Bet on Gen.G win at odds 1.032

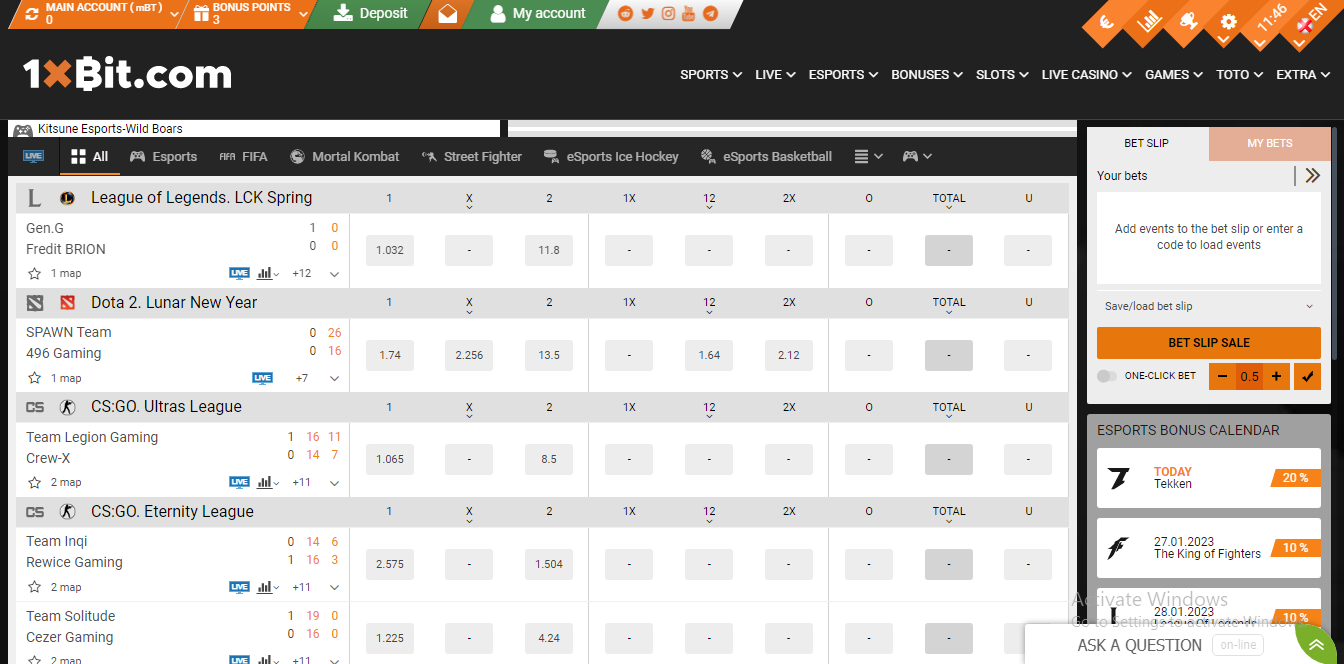[389, 250]
